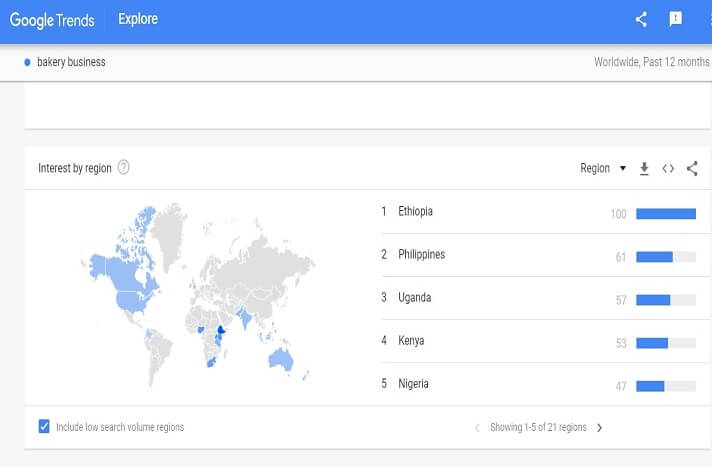This screenshot has width=712, height=467.
Task: Go to the next page of regions
Action: point(599,428)
